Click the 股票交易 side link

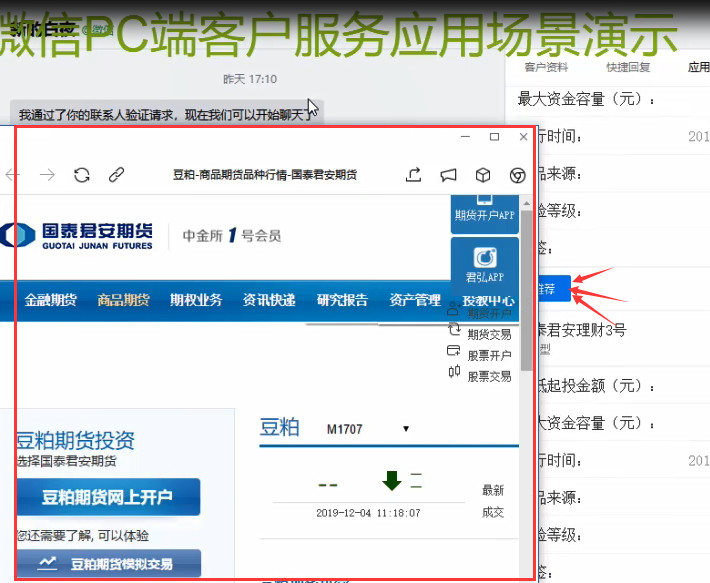(489, 377)
